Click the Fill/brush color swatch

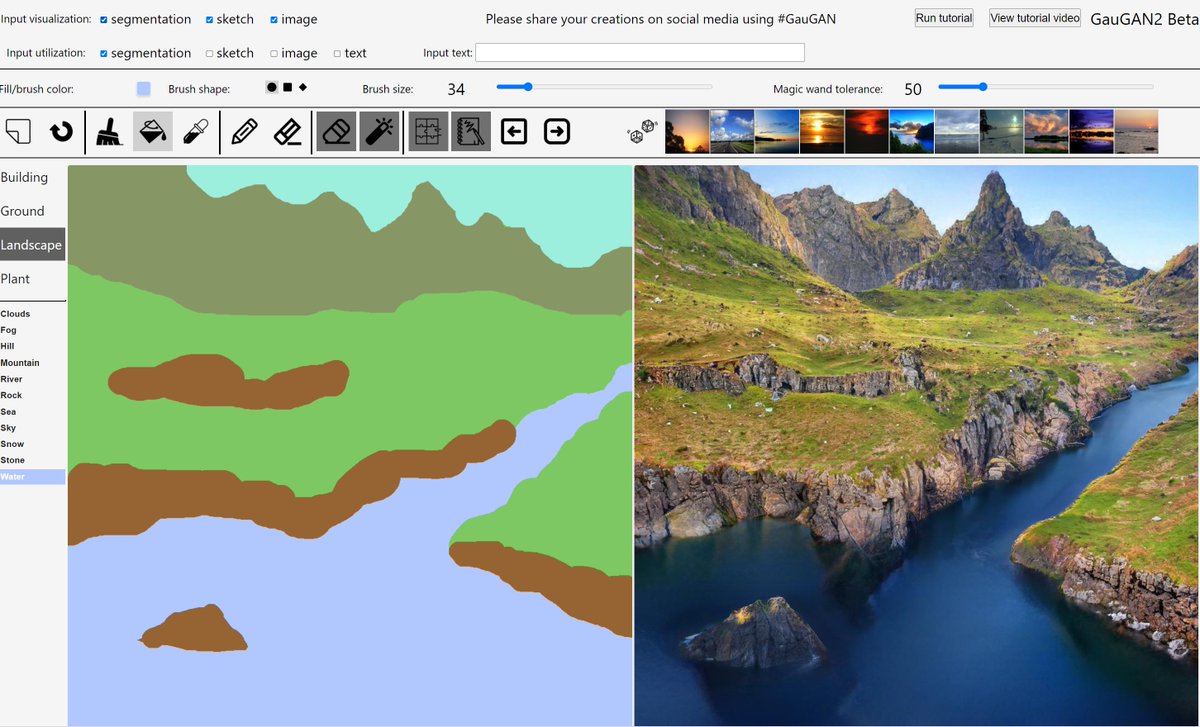point(144,89)
